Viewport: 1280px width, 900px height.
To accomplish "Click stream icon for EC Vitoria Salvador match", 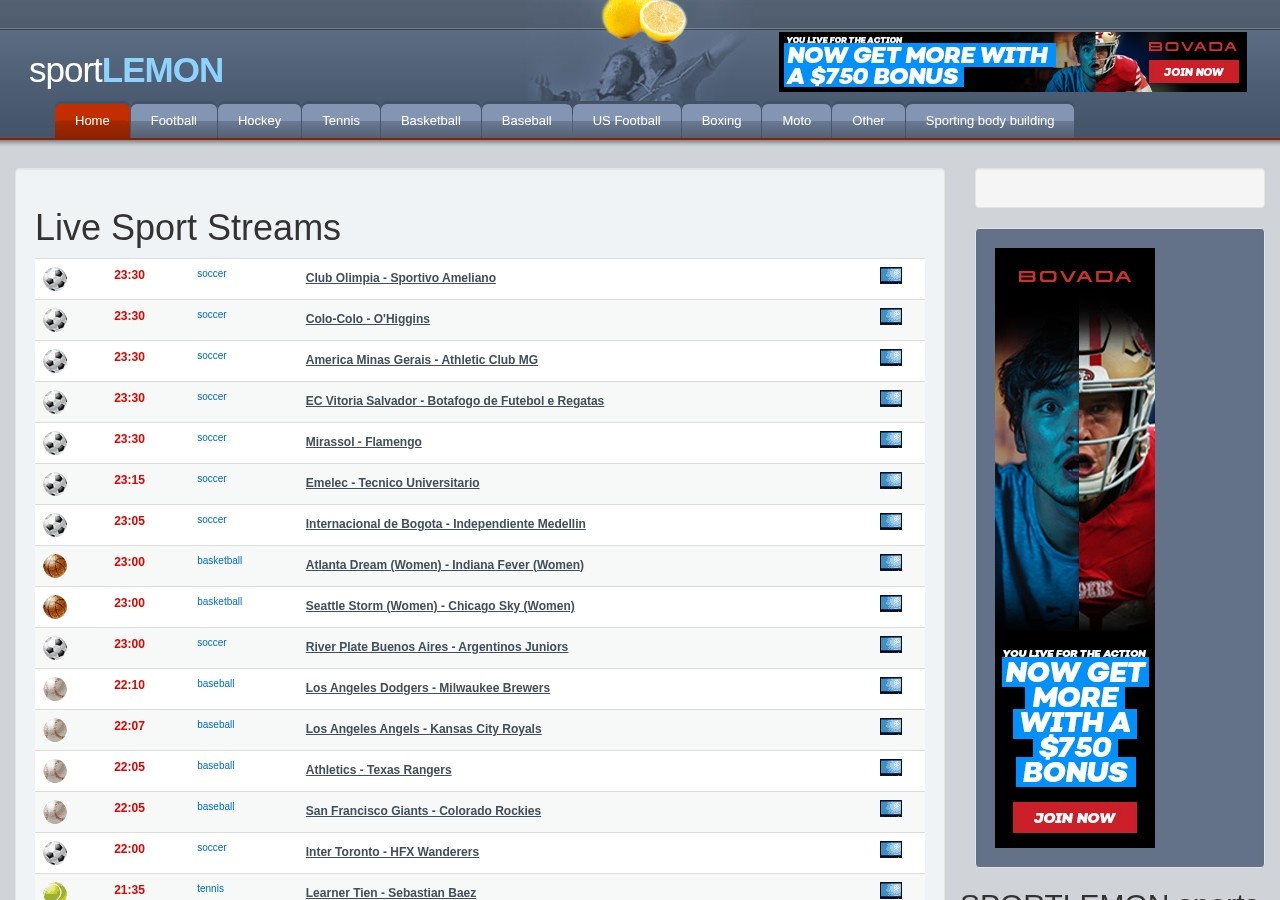I will point(891,399).
